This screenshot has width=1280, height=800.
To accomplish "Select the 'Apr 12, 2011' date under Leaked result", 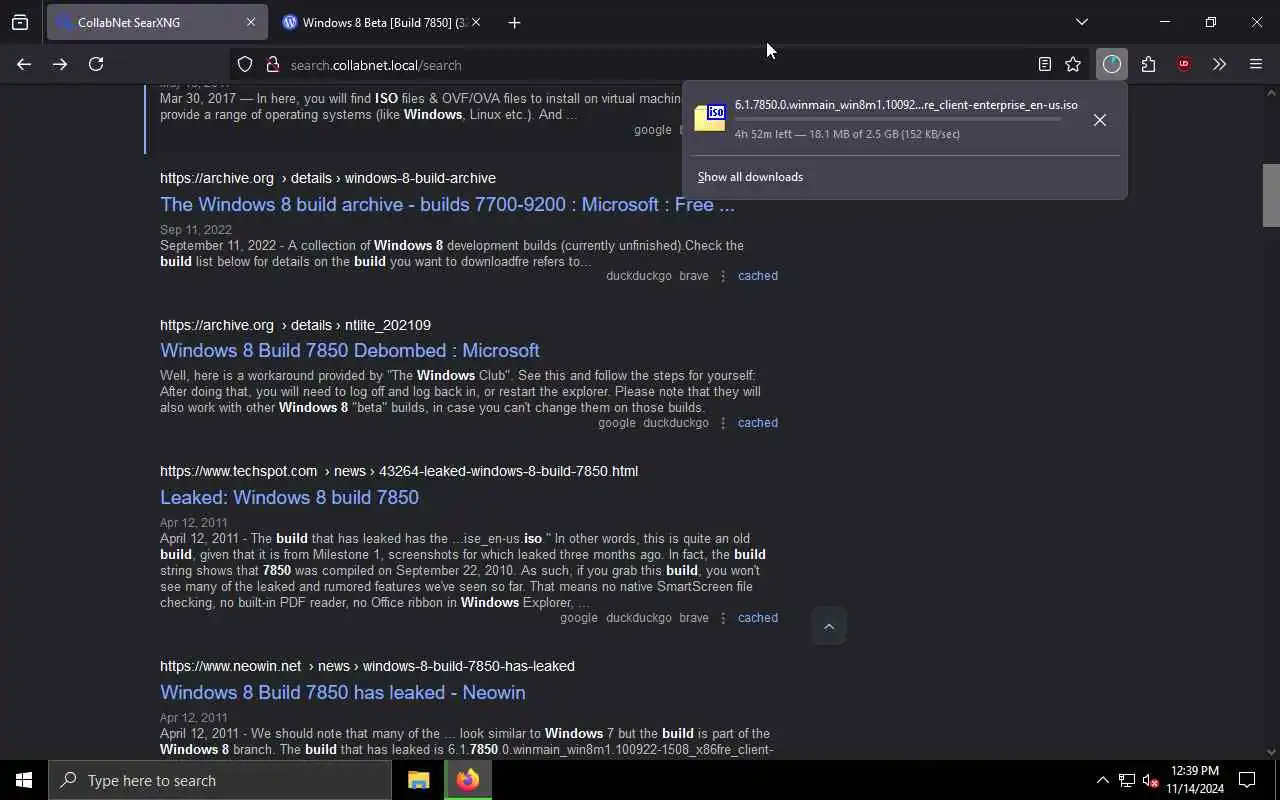I will 193,523.
